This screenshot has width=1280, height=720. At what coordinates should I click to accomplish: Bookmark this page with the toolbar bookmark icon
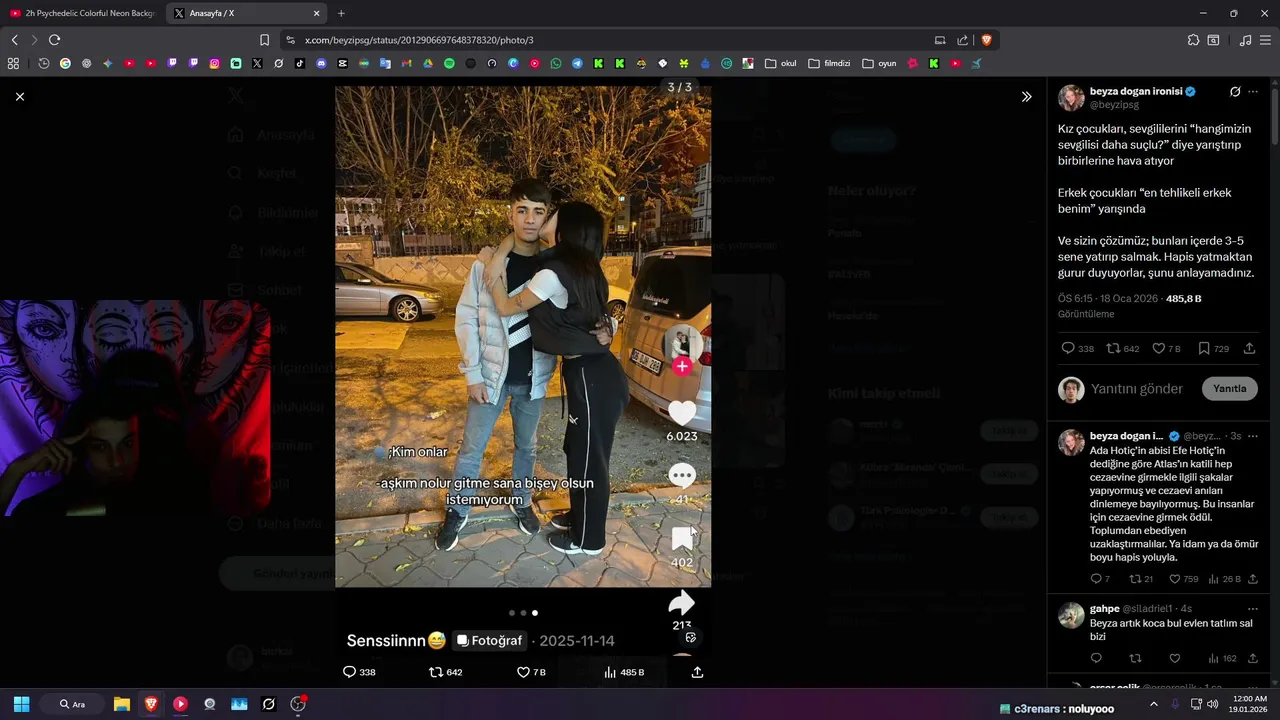click(264, 40)
